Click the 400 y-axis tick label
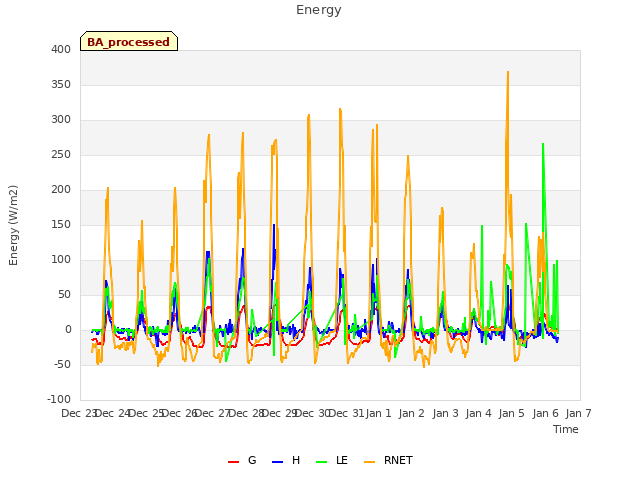Image resolution: width=640 pixels, height=480 pixels. coord(61,49)
